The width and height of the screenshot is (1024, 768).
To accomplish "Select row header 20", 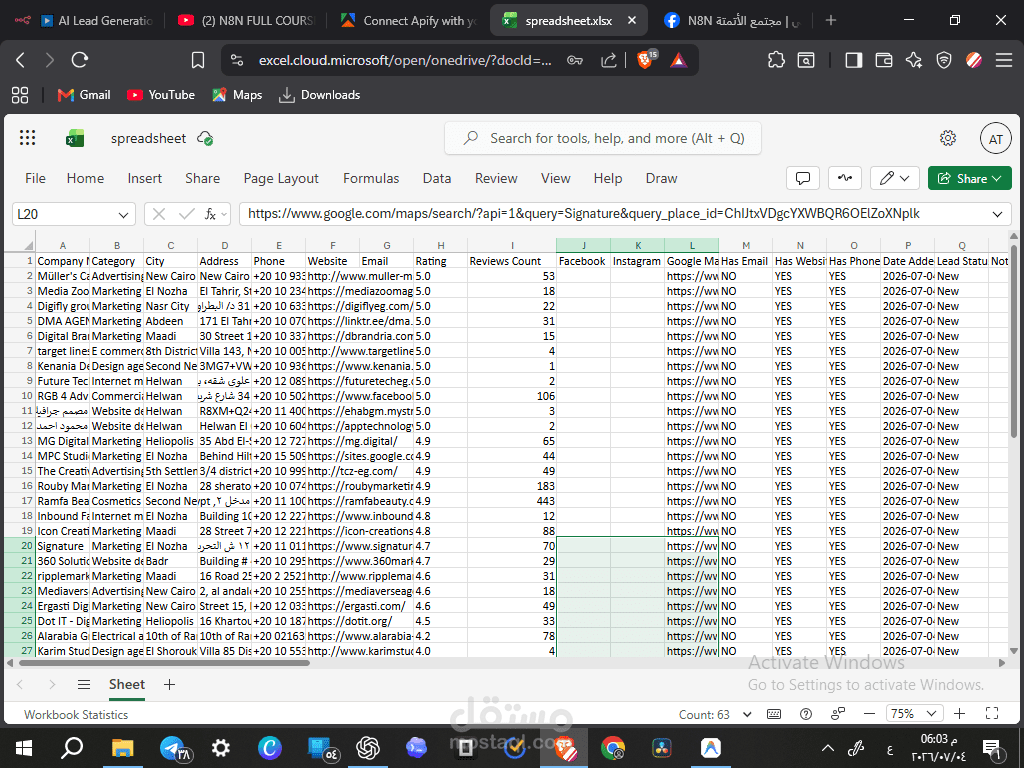I will click(x=20, y=545).
